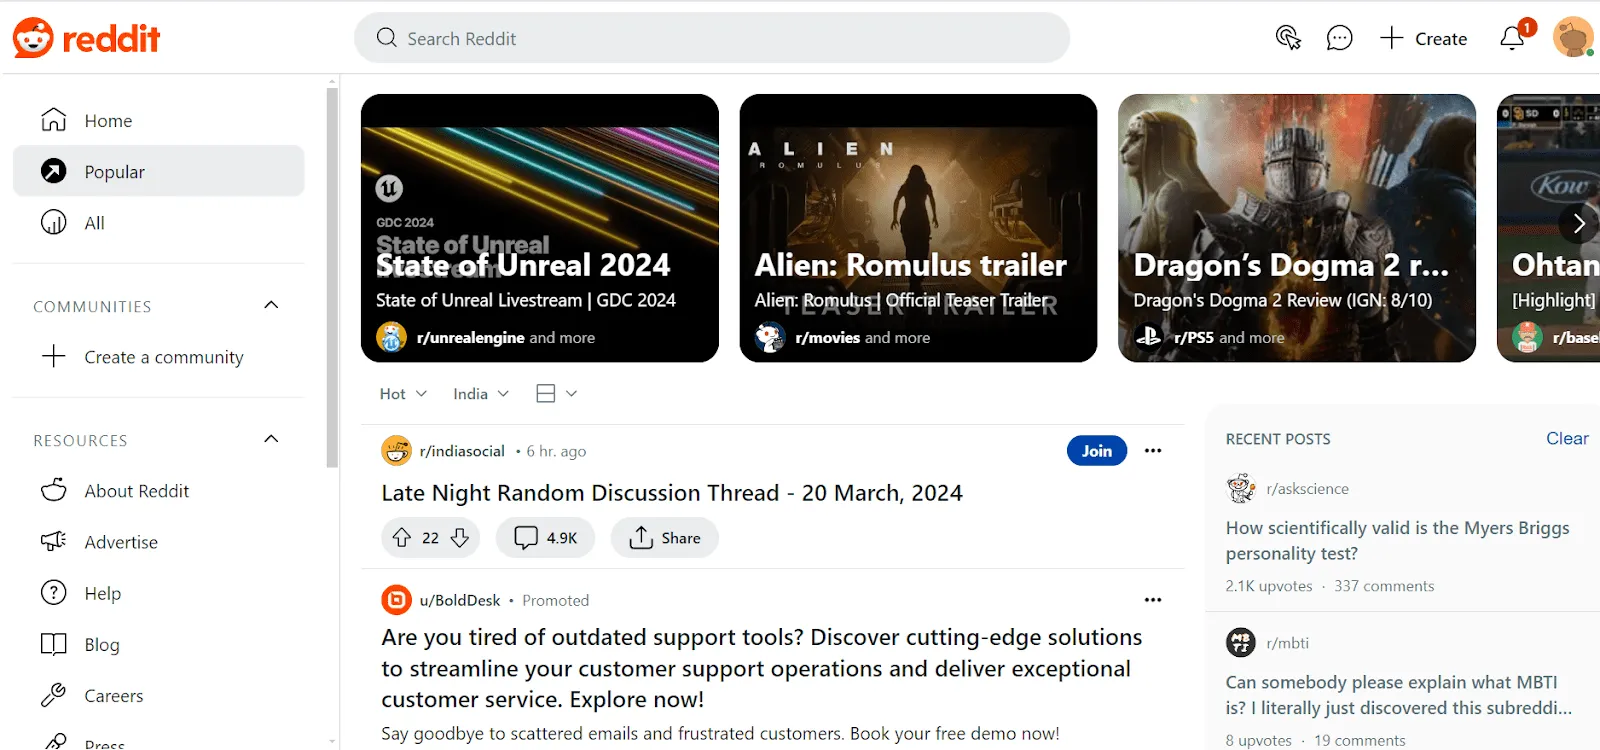Share the Late Night Random Discussion post

(x=665, y=538)
